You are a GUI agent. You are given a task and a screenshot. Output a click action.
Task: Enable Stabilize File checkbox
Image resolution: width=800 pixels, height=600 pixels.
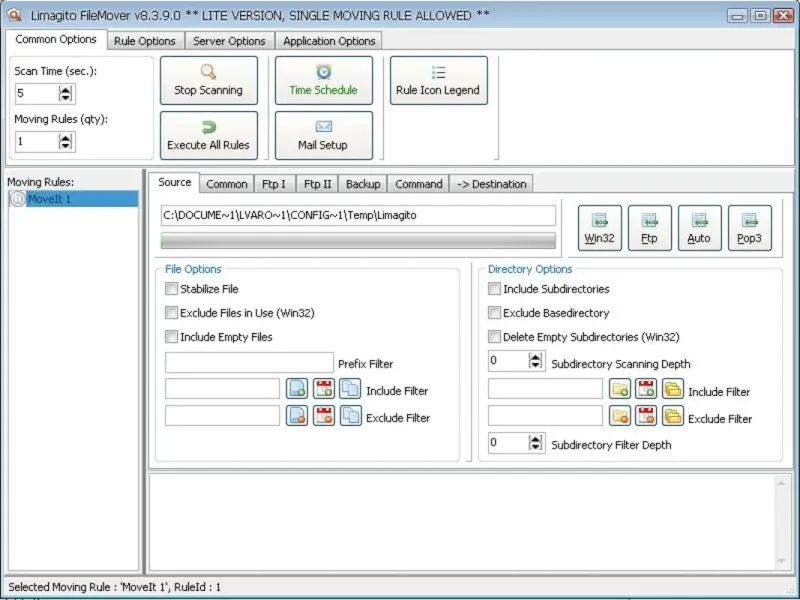pyautogui.click(x=171, y=289)
